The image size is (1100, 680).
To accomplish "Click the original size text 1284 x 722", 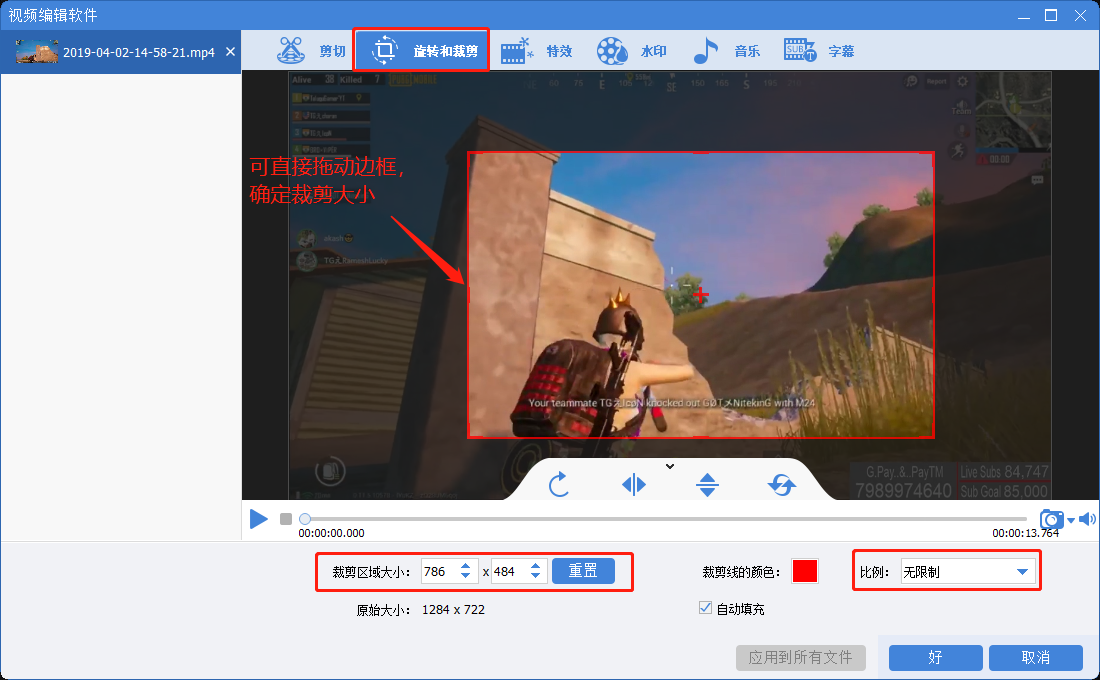I will point(453,610).
